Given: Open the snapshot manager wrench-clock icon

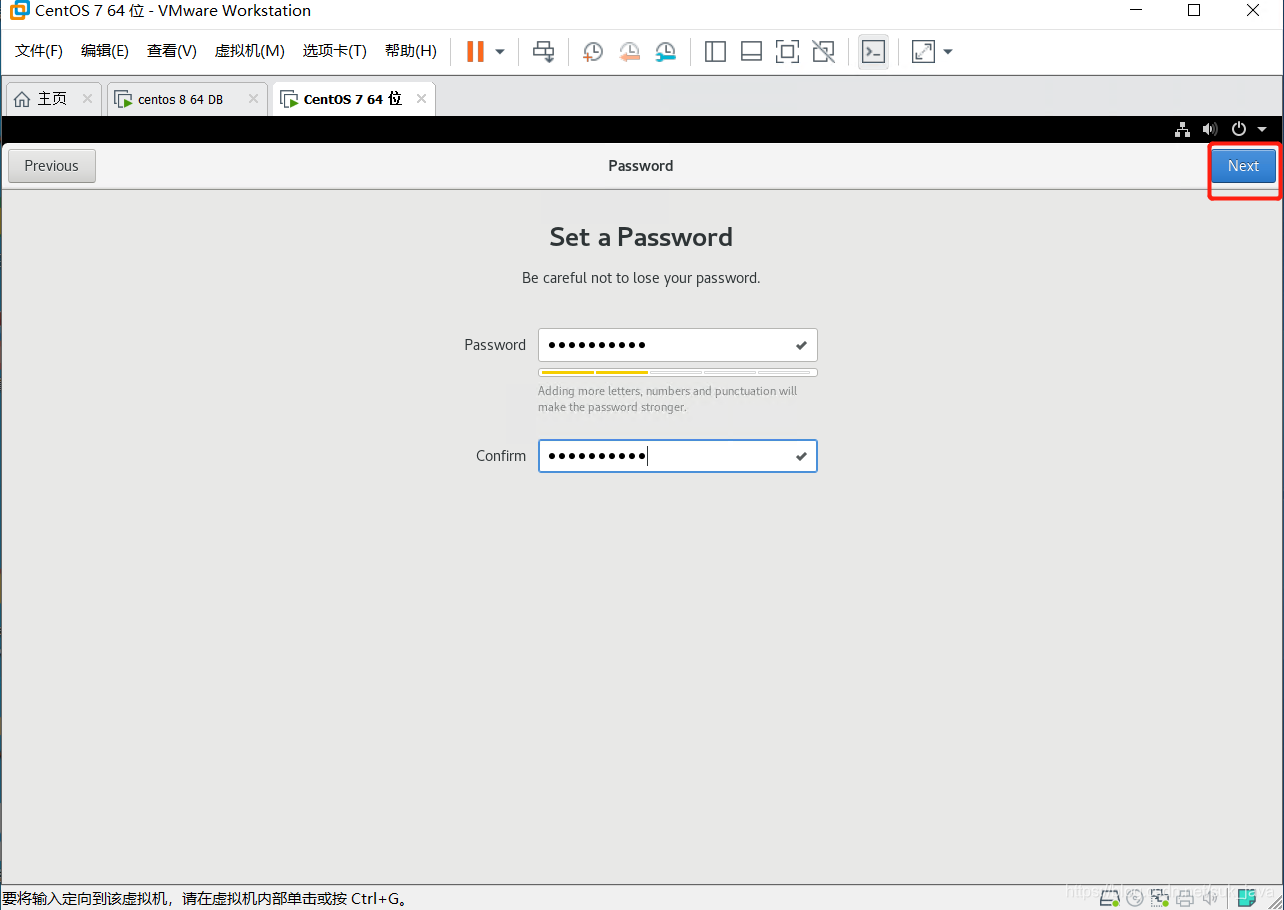Looking at the screenshot, I should click(x=665, y=52).
